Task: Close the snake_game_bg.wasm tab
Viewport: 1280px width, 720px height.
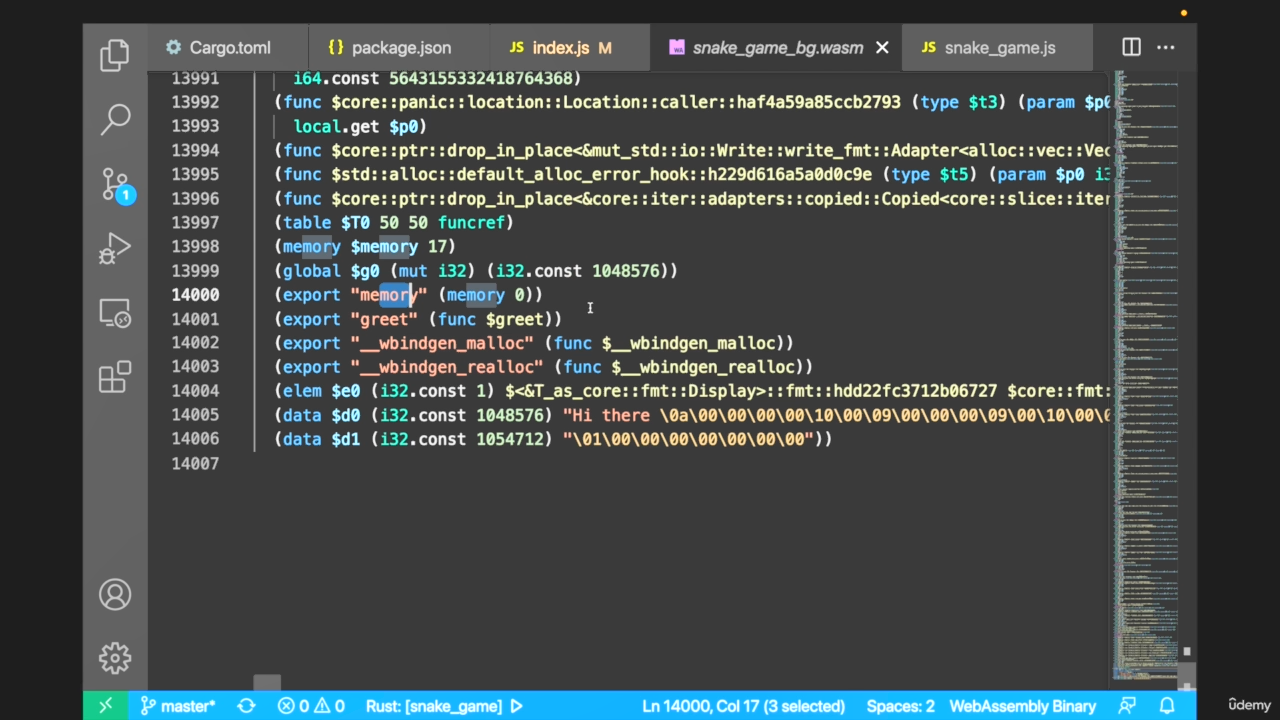Action: point(882,48)
